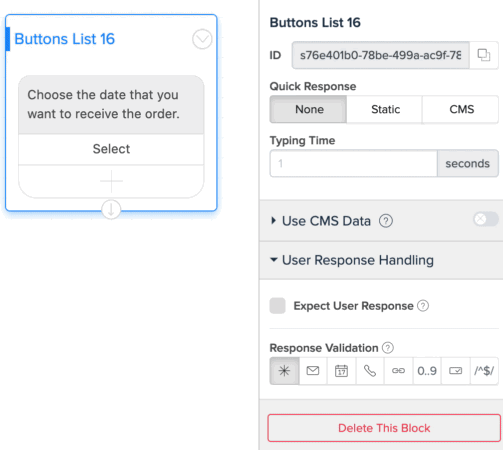Click the ID field value
Image resolution: width=503 pixels, height=450 pixels.
[381, 55]
